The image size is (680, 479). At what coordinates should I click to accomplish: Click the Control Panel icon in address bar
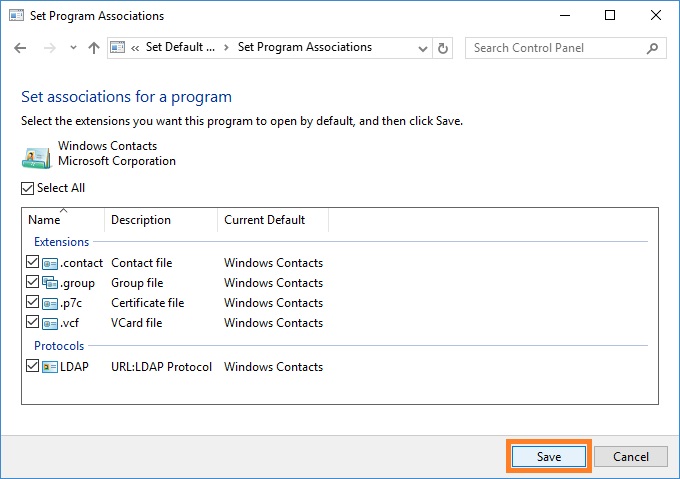tap(118, 47)
